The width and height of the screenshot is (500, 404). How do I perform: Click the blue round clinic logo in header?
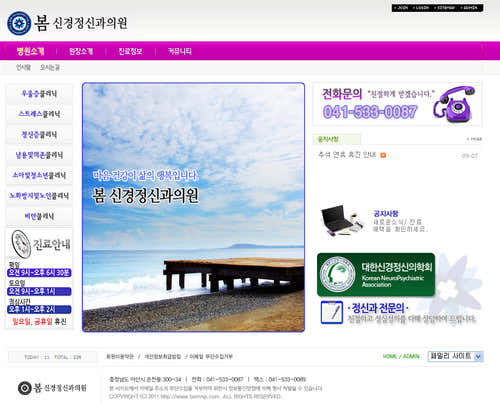[19, 23]
